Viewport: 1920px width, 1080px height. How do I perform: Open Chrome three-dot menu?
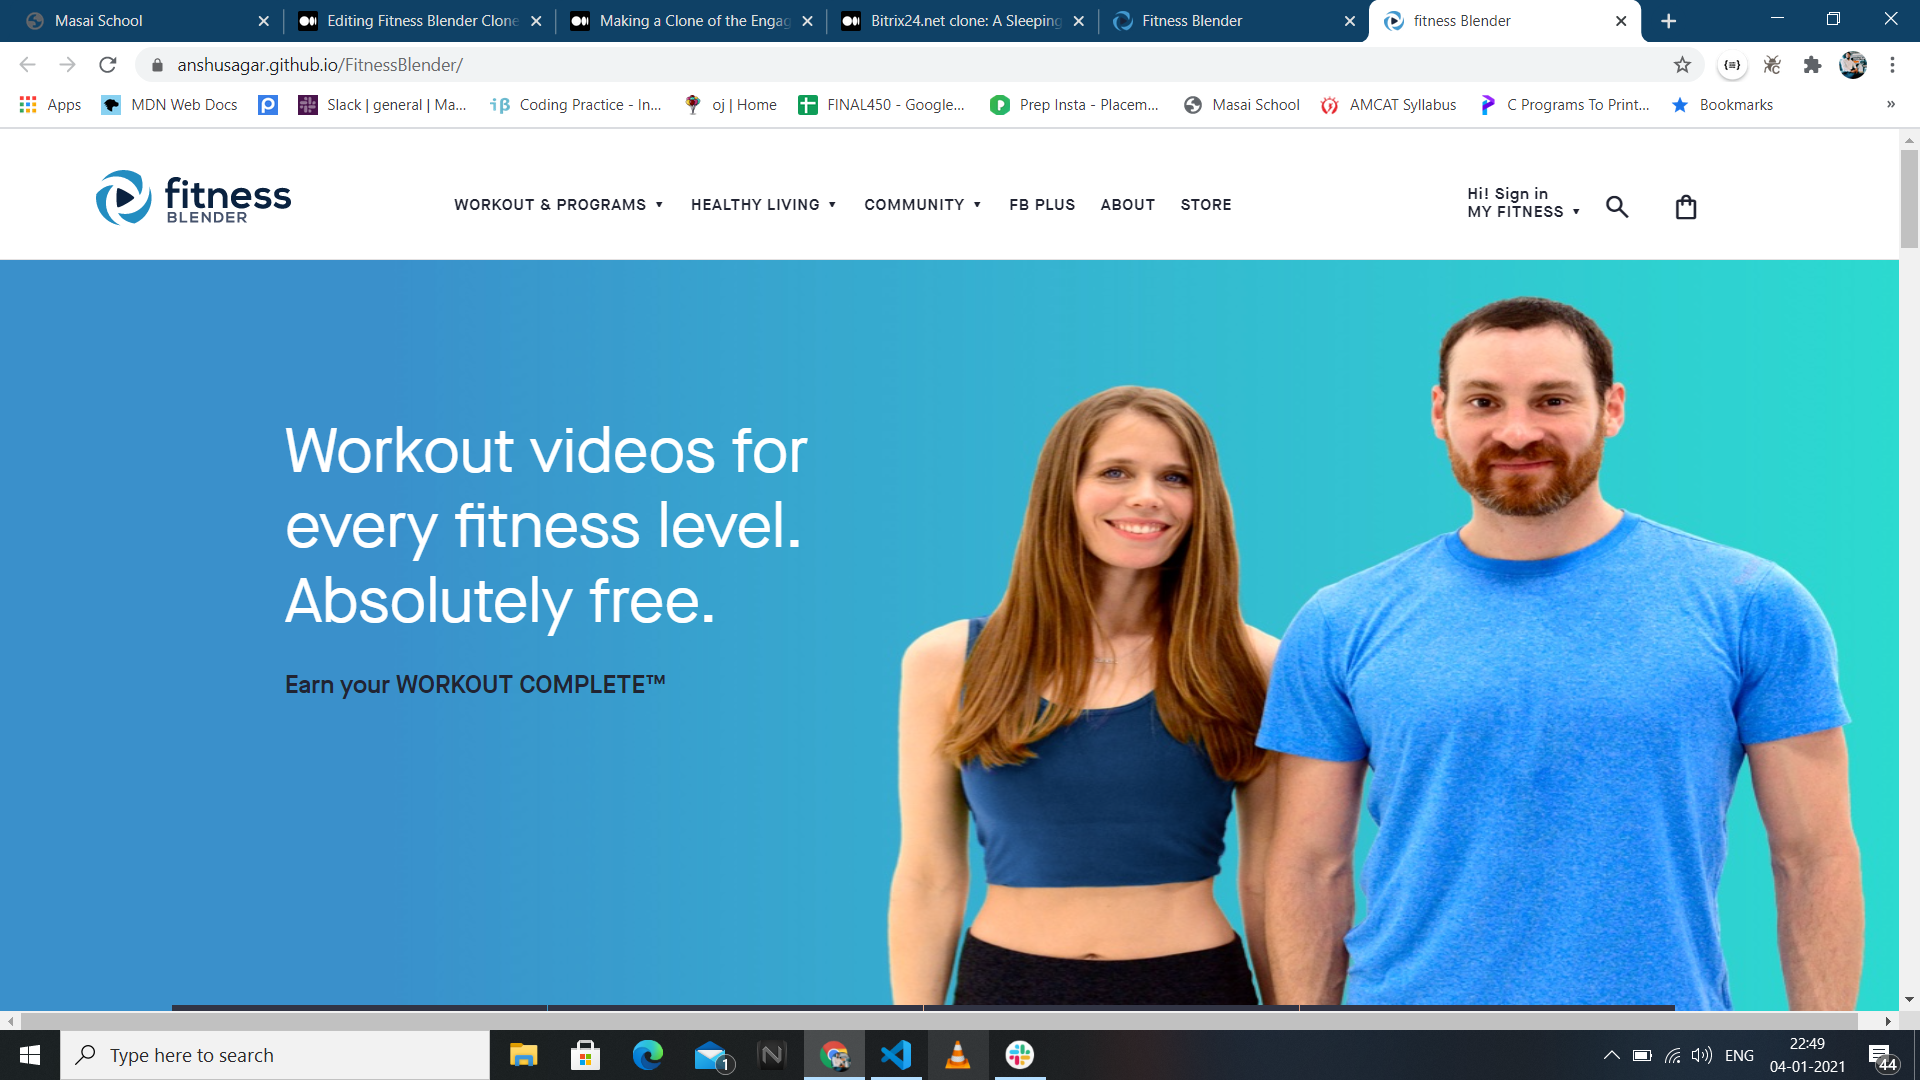pos(1892,65)
